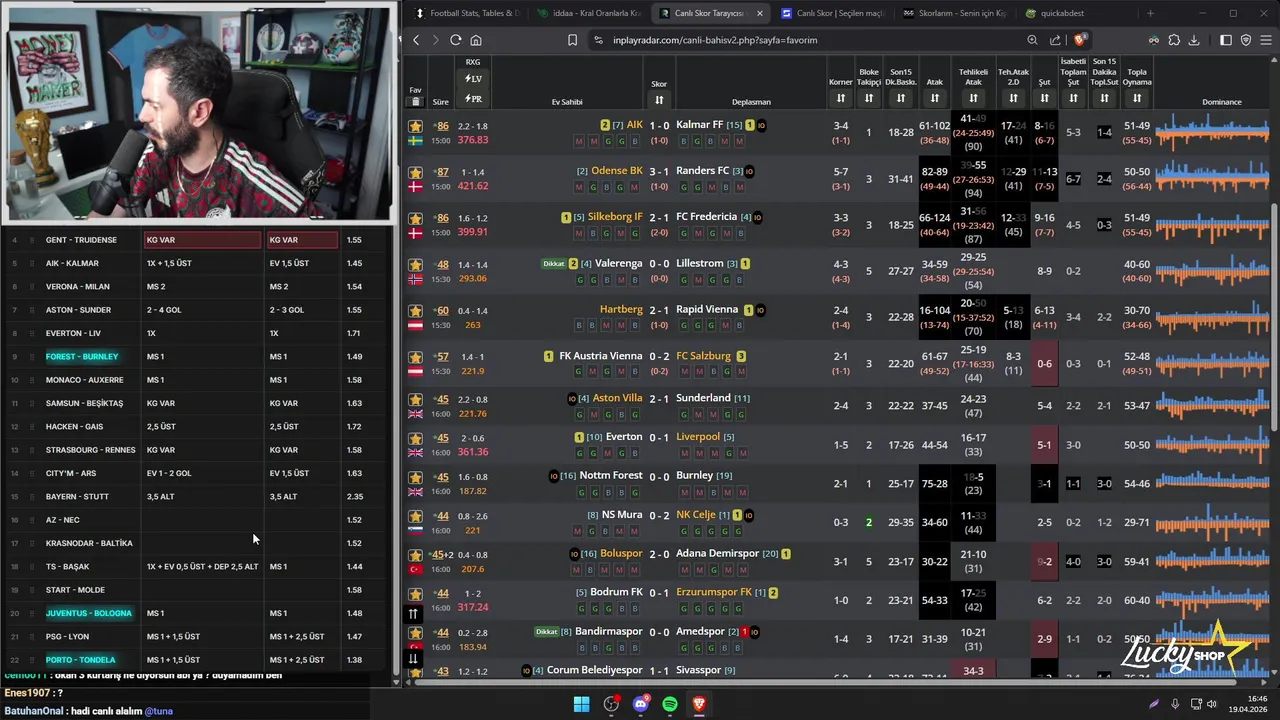
Task: Toggle favorite star for Valerenga match
Action: [x=415, y=265]
